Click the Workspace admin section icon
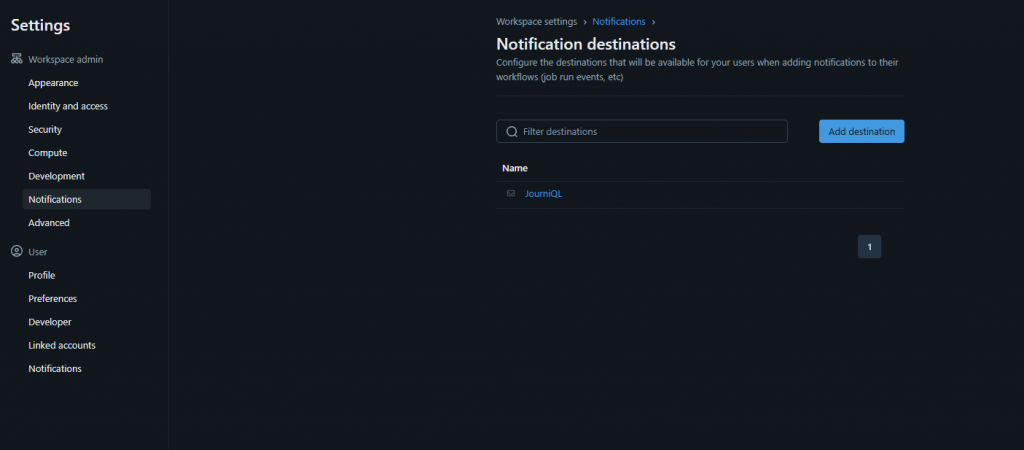 click(x=16, y=60)
